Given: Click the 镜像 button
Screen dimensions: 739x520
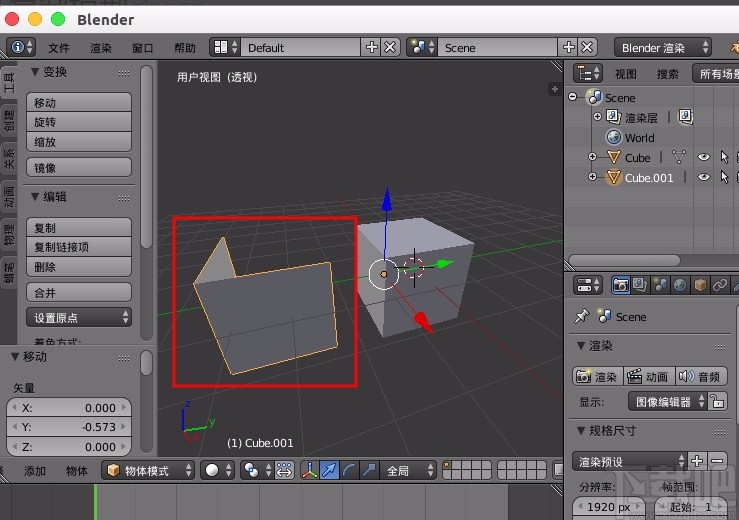Looking at the screenshot, I should click(x=78, y=167).
